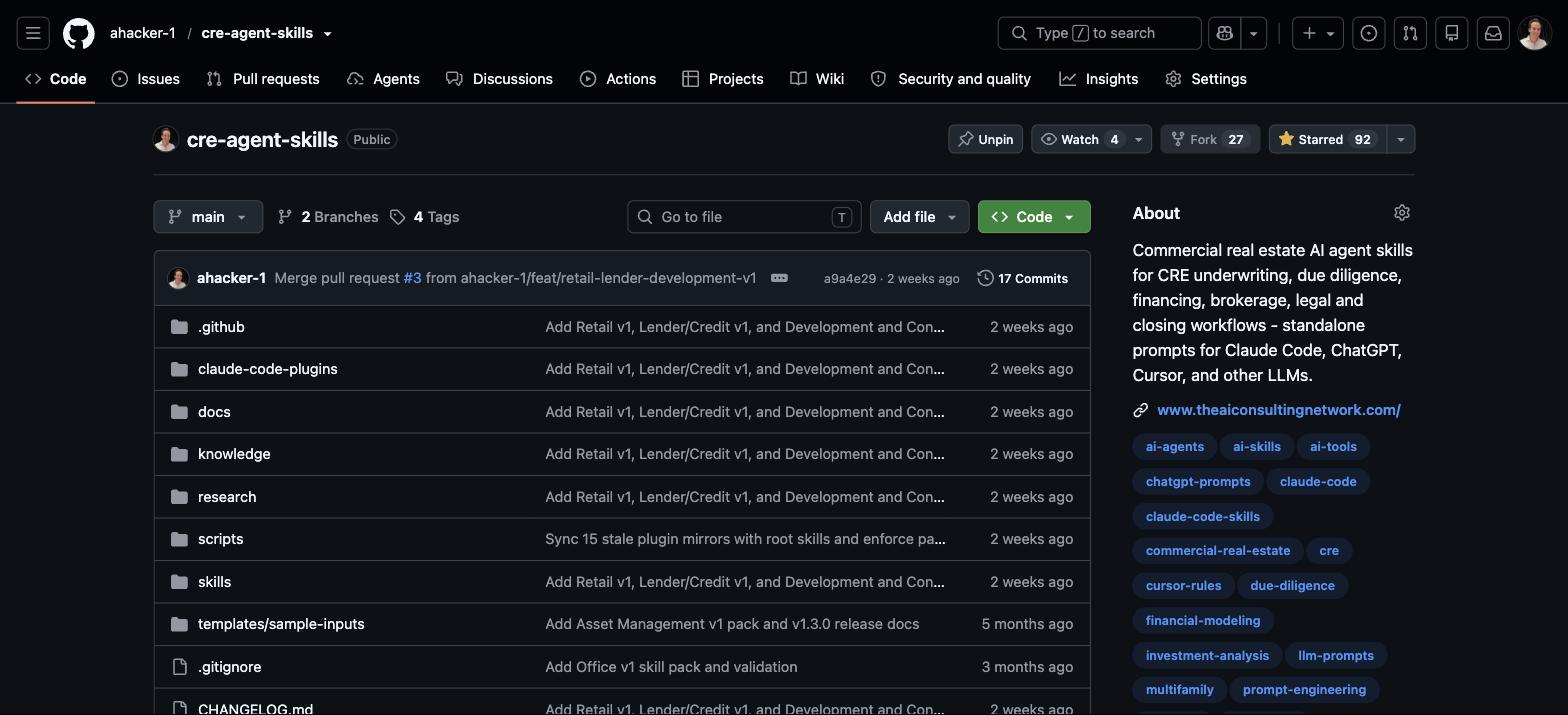View the 2 Branches link
The width and height of the screenshot is (1568, 715).
[x=328, y=217]
